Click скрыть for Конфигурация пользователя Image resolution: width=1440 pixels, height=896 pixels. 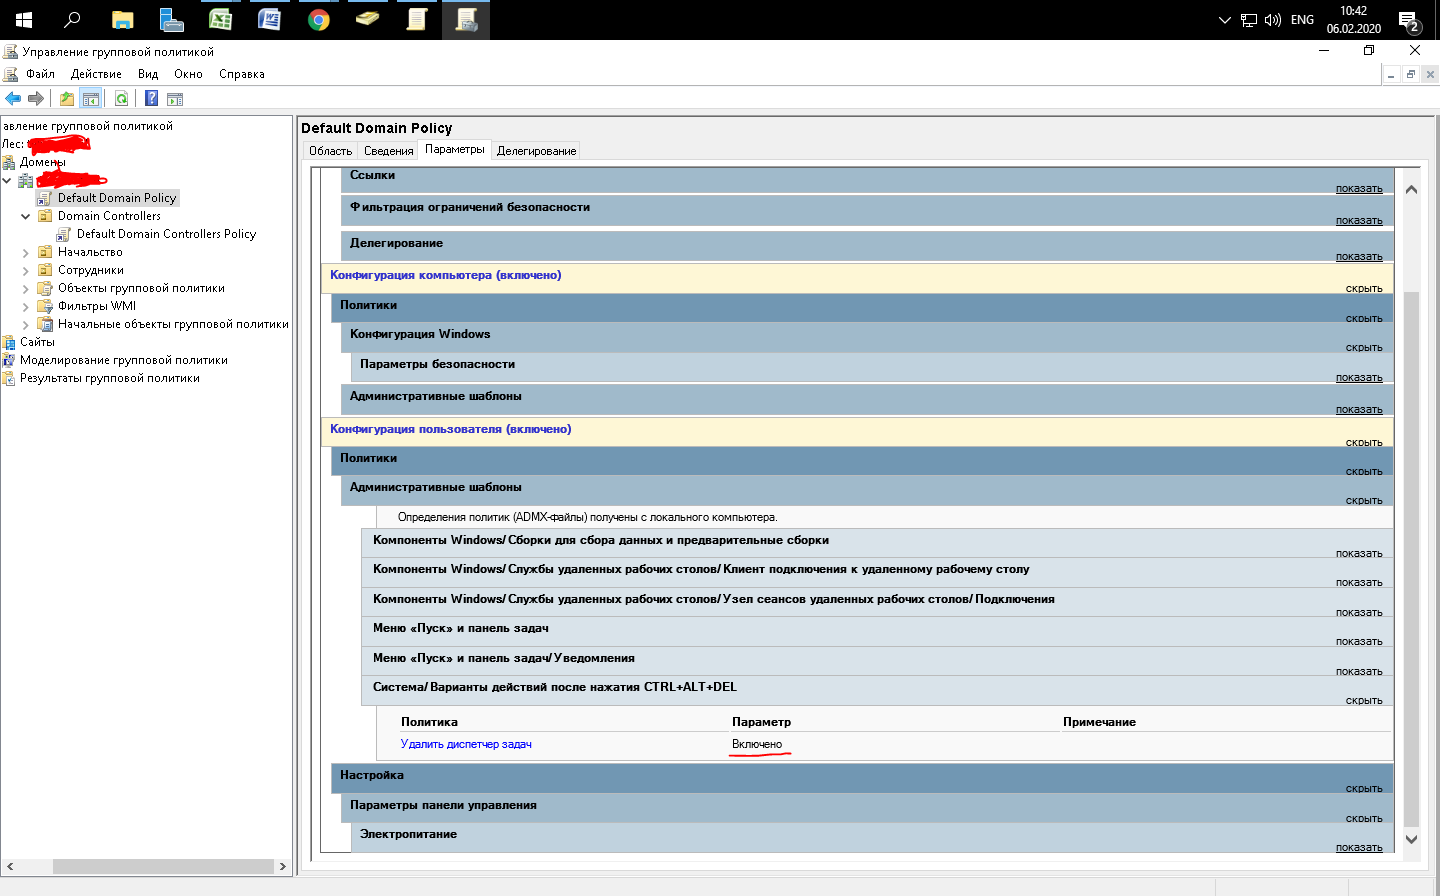(1364, 442)
